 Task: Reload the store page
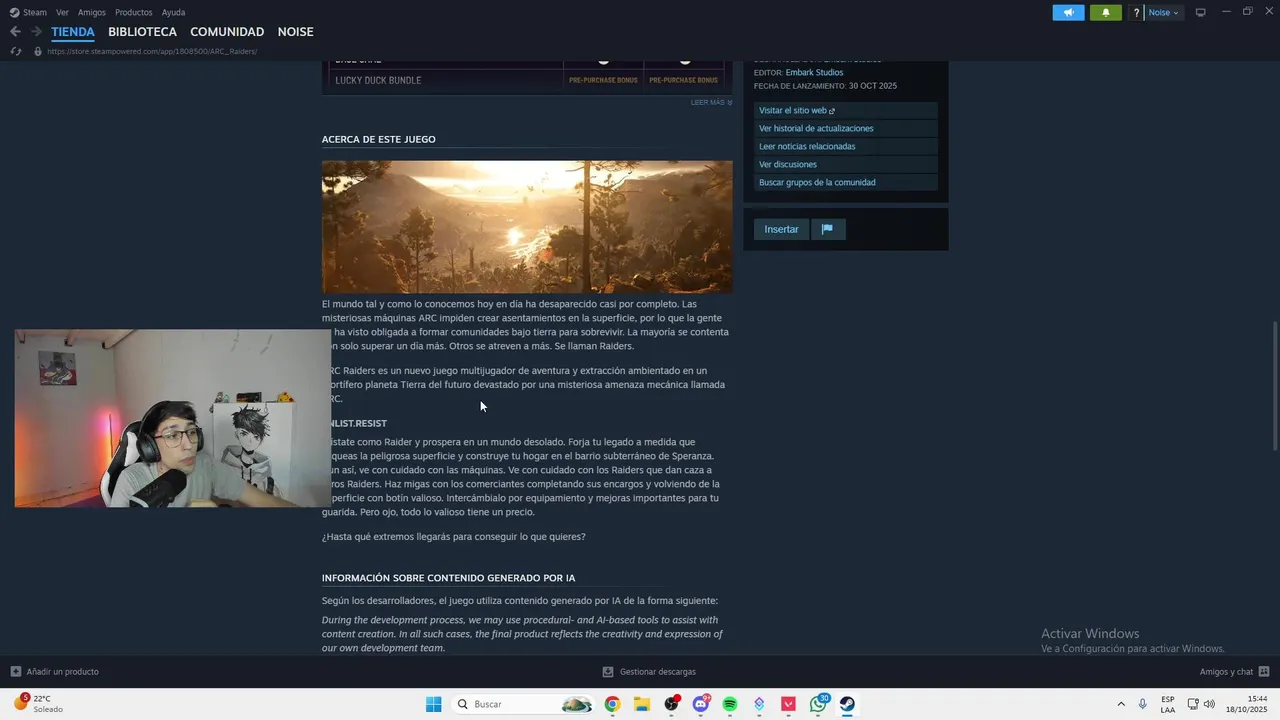click(15, 51)
